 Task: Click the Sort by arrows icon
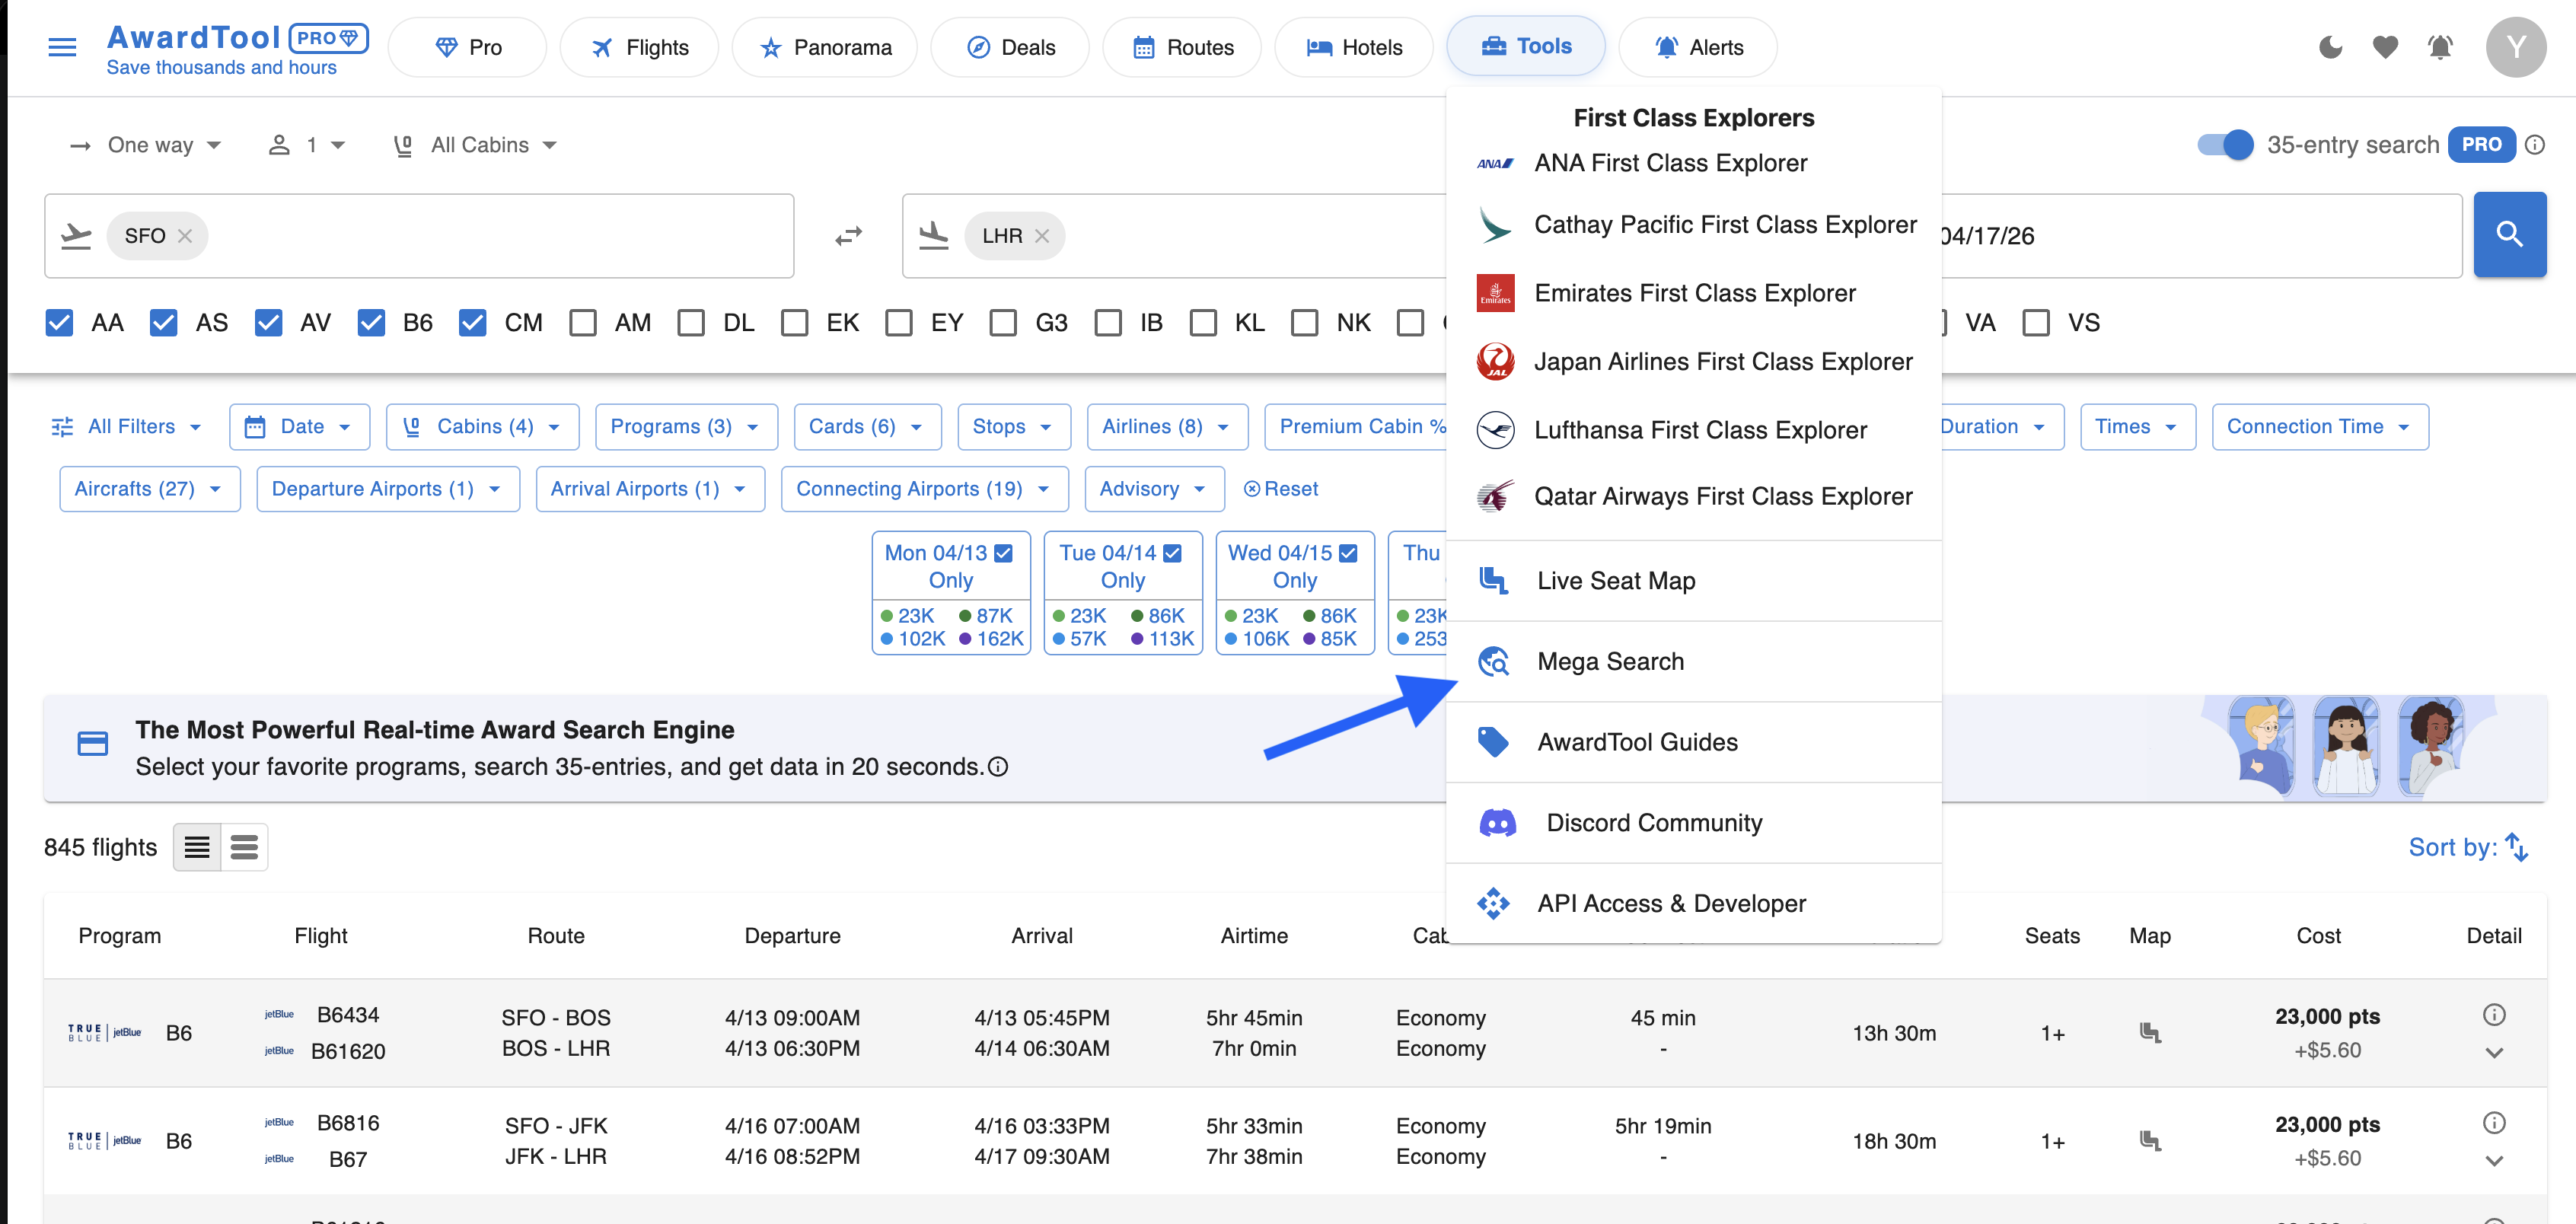click(2516, 847)
